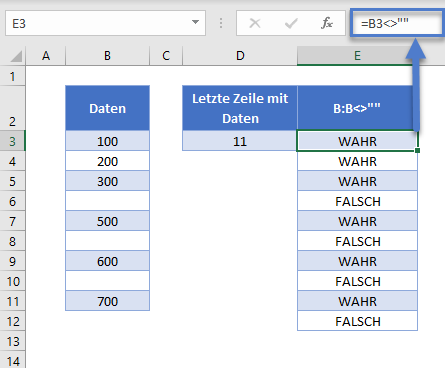Select row 1 header
Viewport: 445px width, 368px height.
click(x=12, y=76)
